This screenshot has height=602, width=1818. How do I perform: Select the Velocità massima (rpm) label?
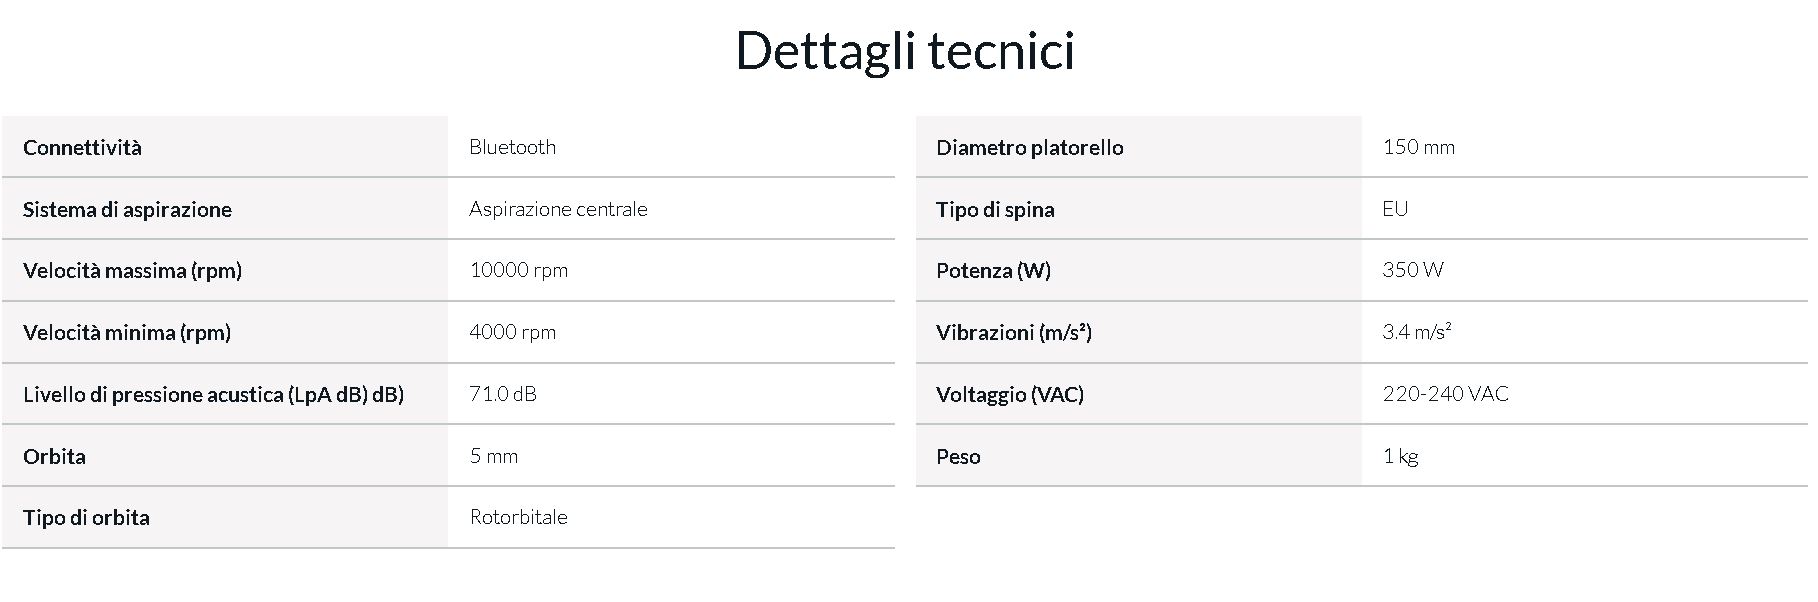pos(132,270)
